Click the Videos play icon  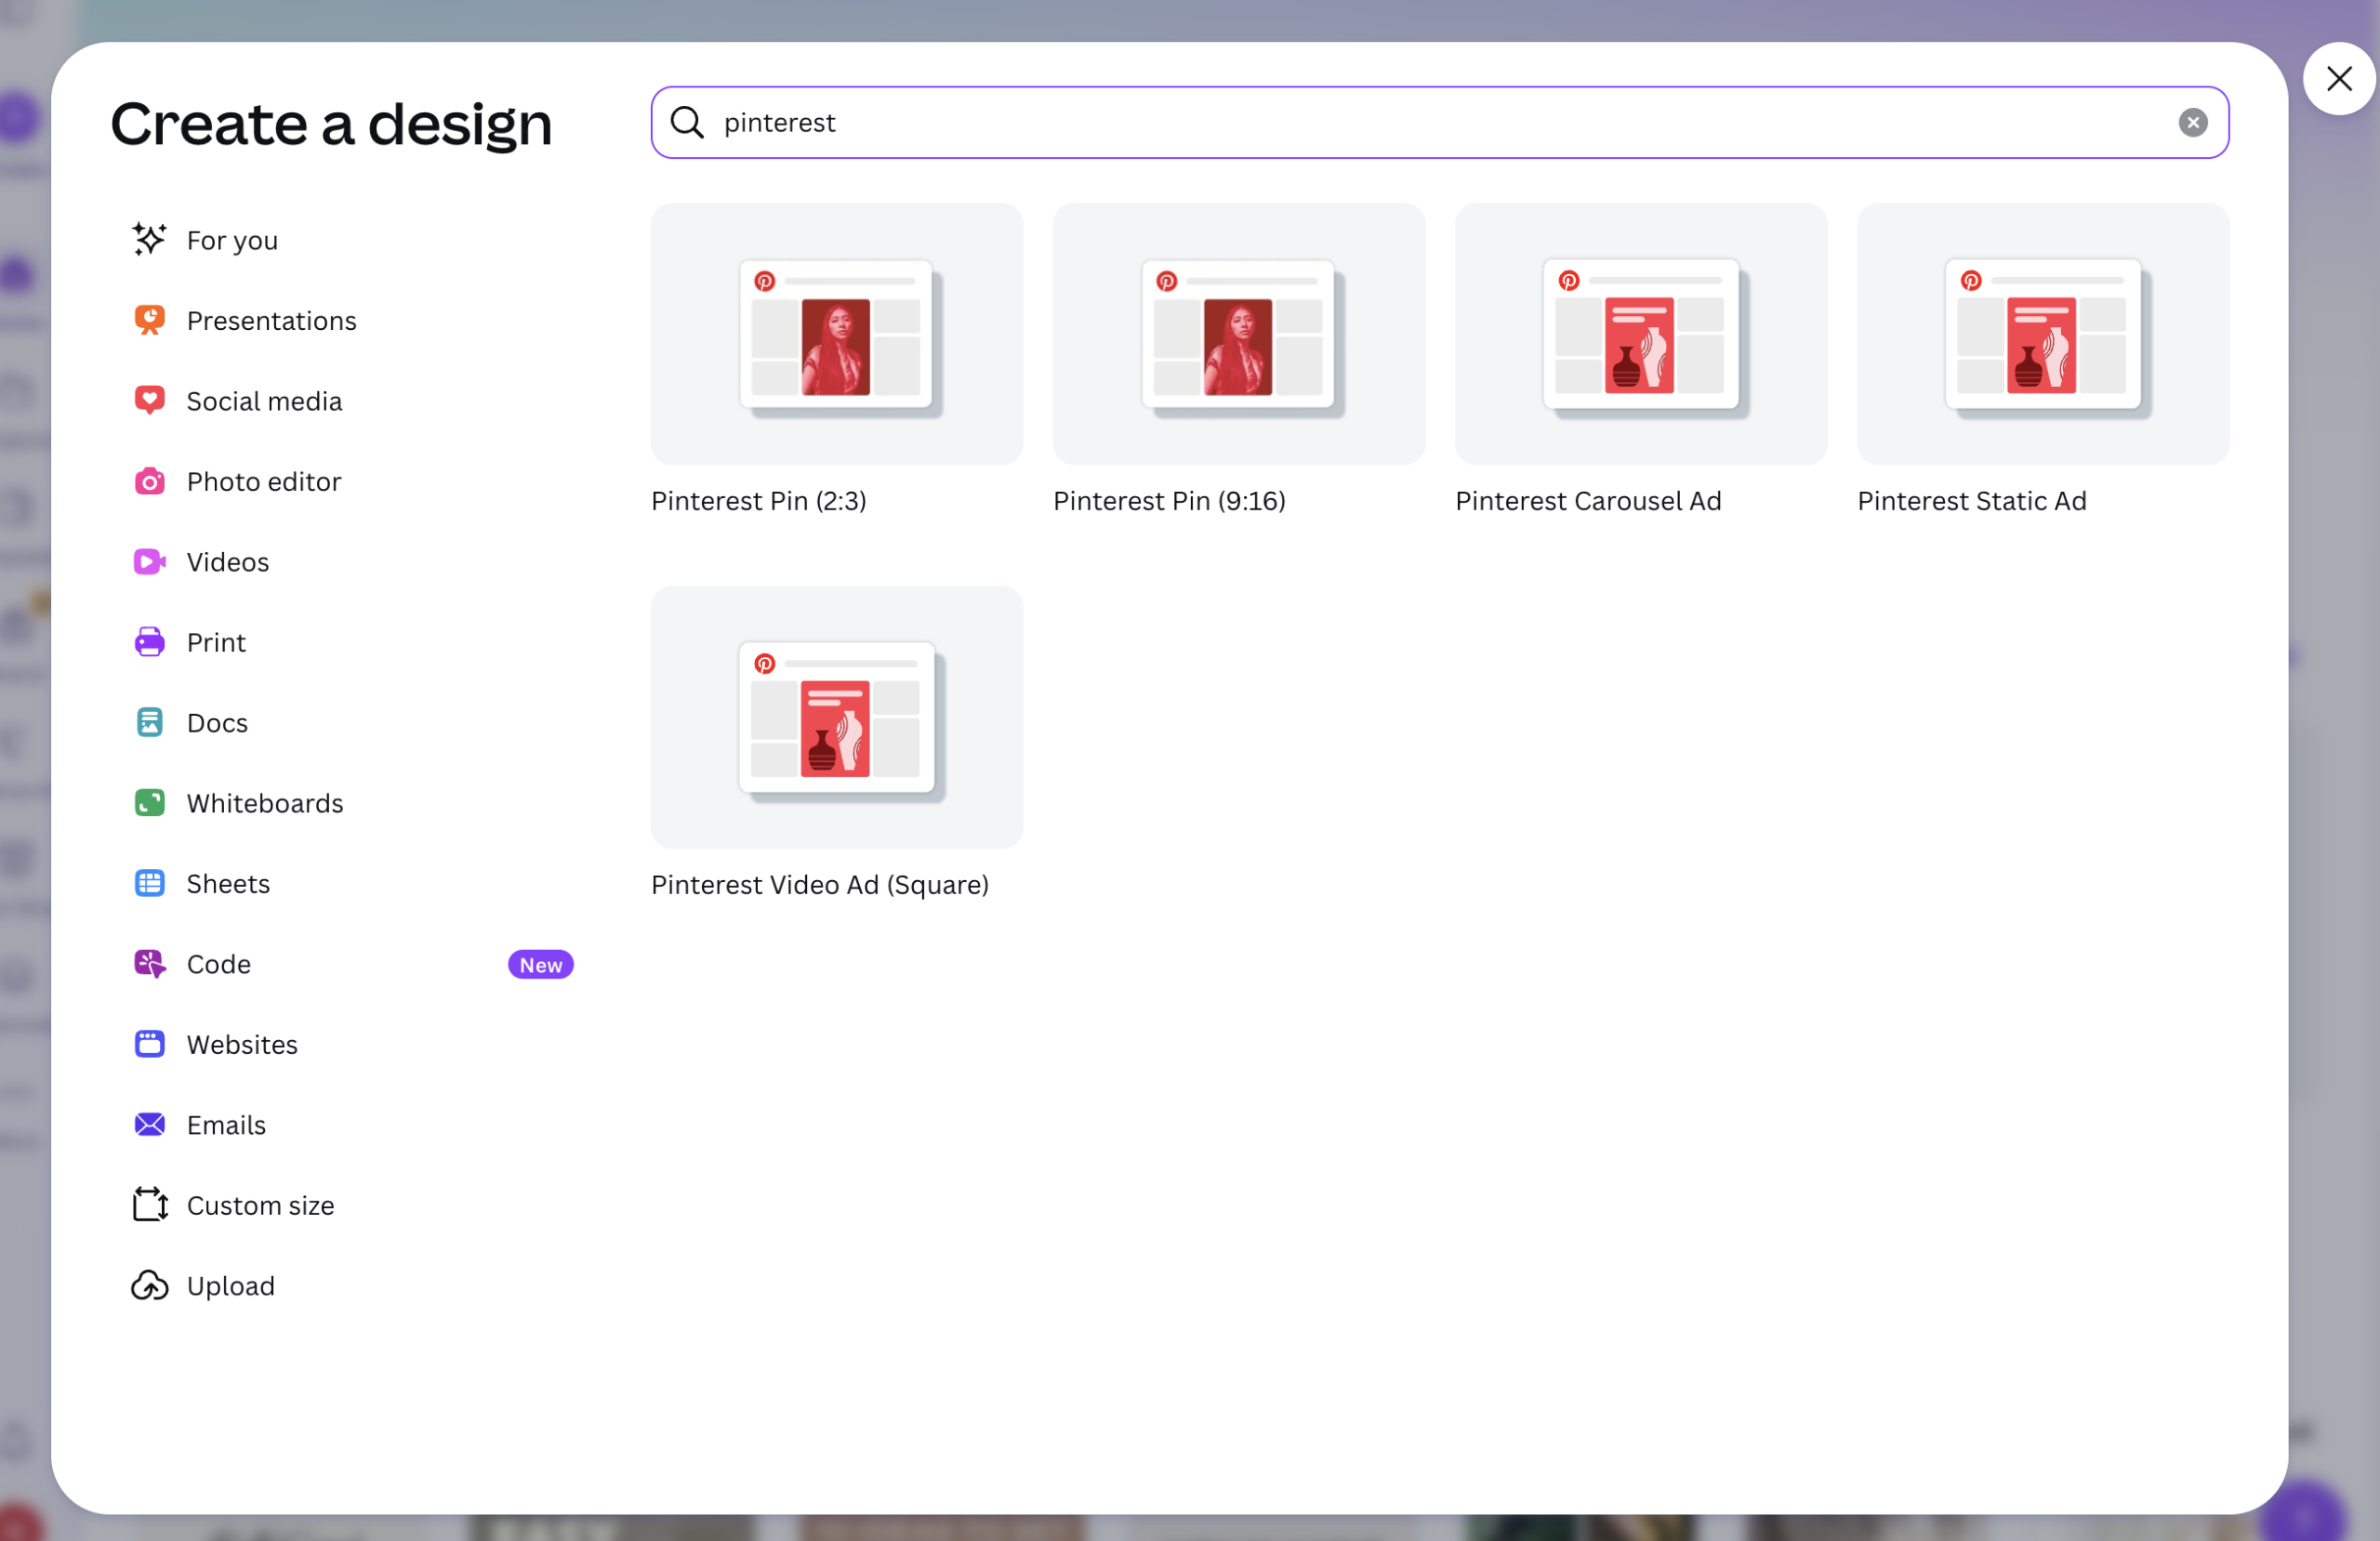(x=150, y=561)
